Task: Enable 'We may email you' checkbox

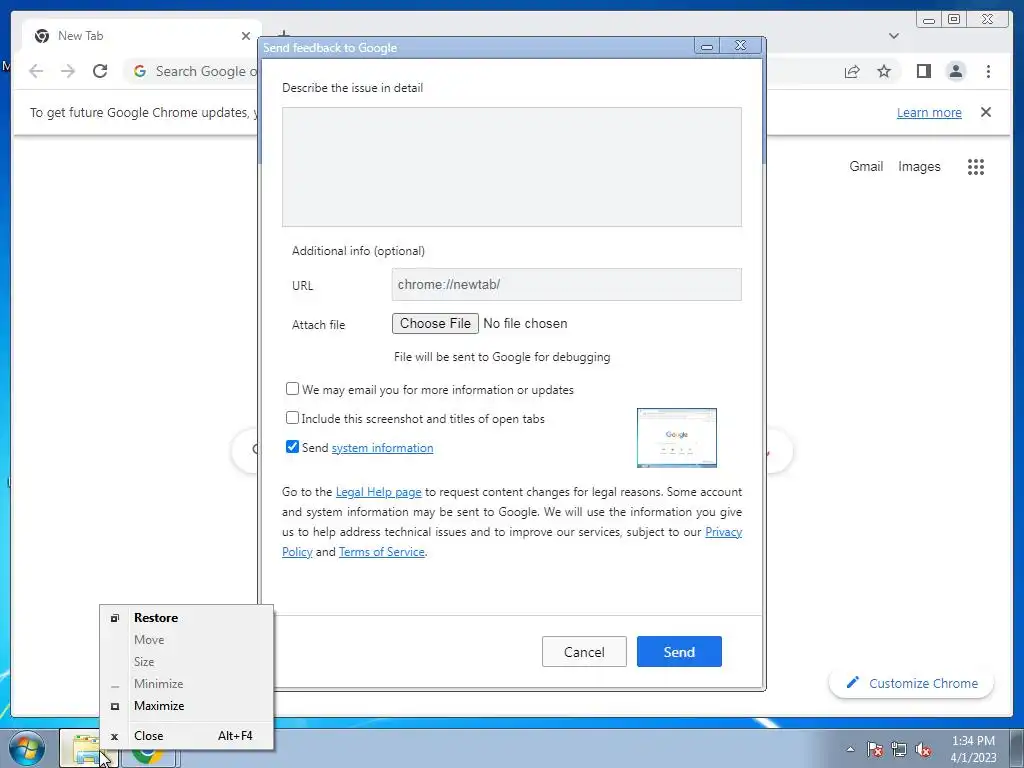Action: click(x=293, y=389)
